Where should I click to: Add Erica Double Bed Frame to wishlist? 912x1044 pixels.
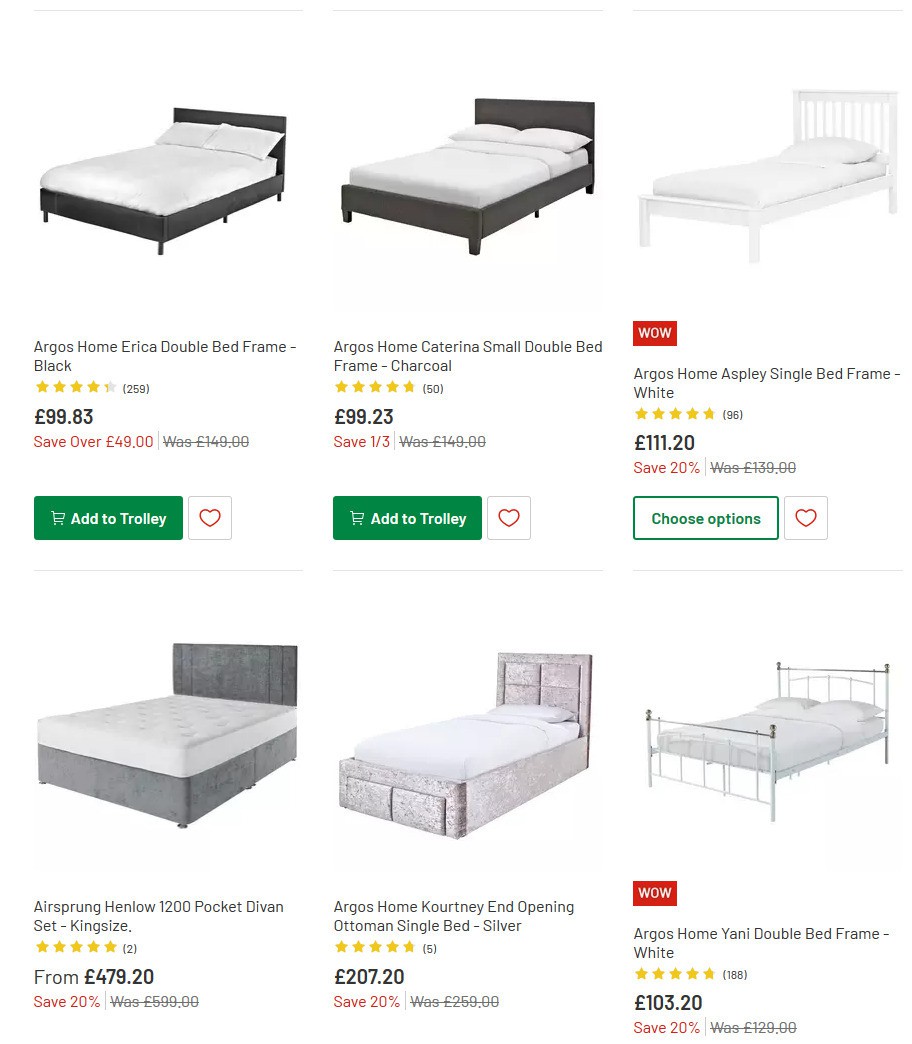click(x=209, y=518)
